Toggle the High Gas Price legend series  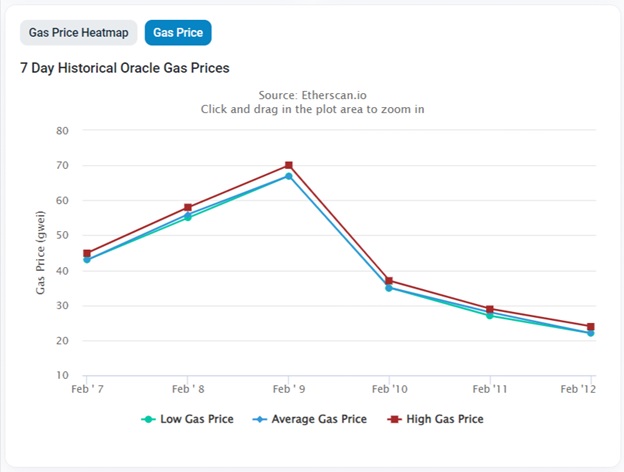[x=435, y=419]
